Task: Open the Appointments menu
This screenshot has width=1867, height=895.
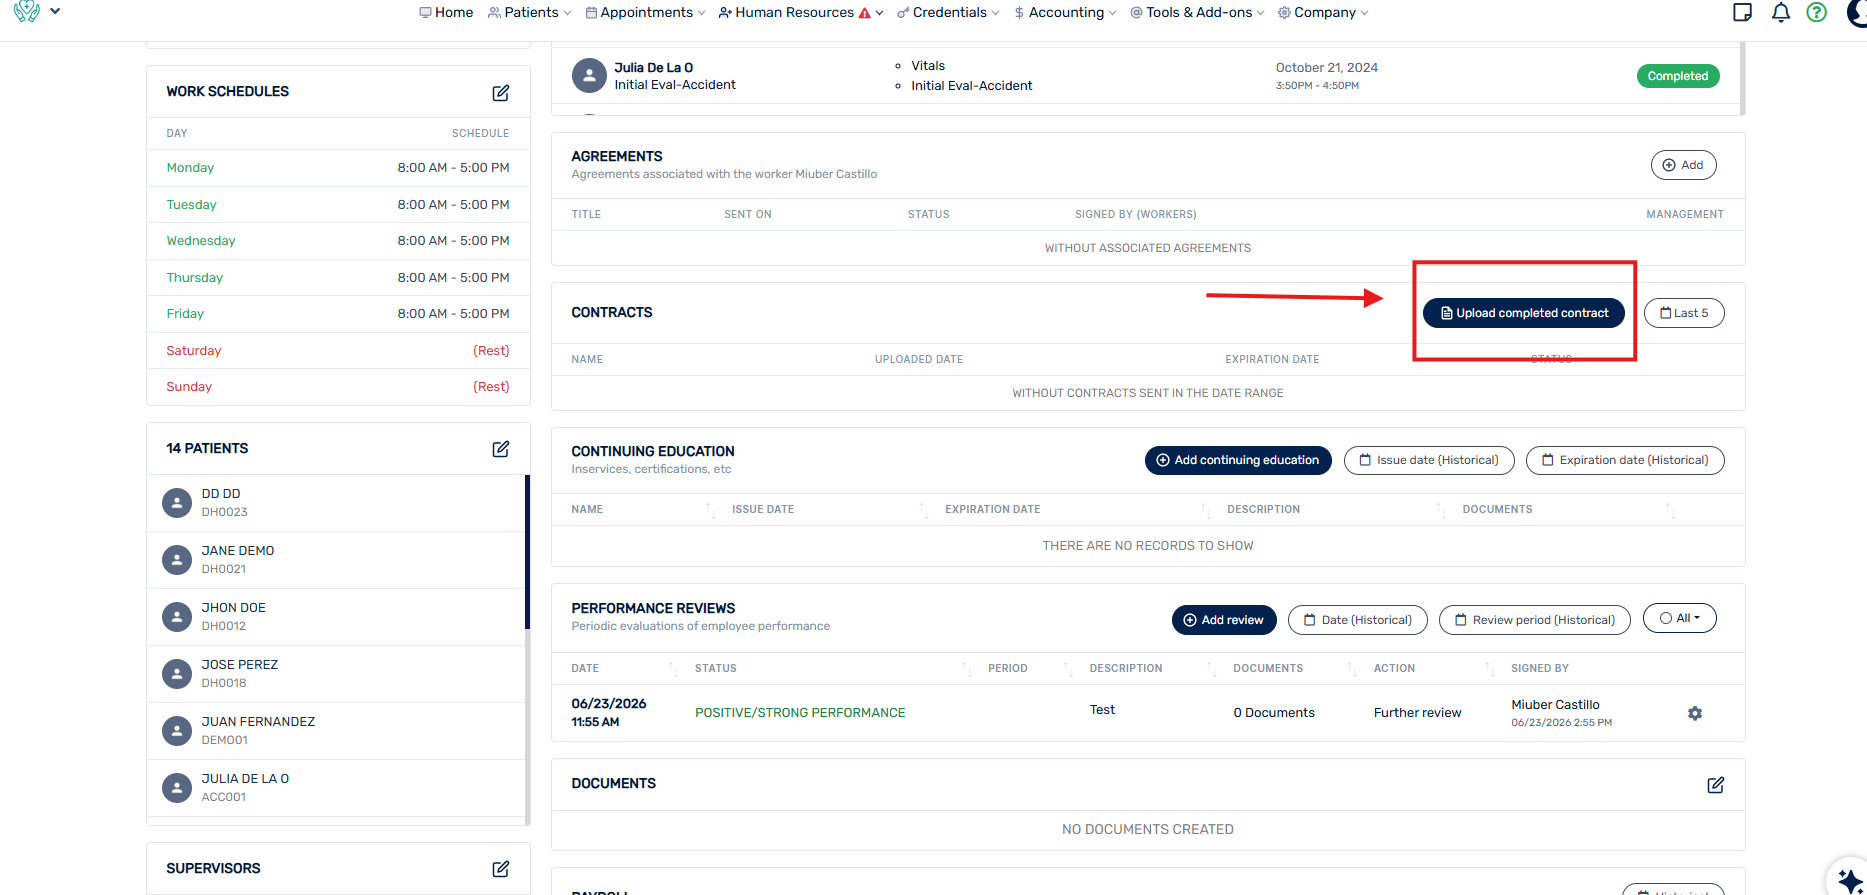Action: pyautogui.click(x=645, y=12)
